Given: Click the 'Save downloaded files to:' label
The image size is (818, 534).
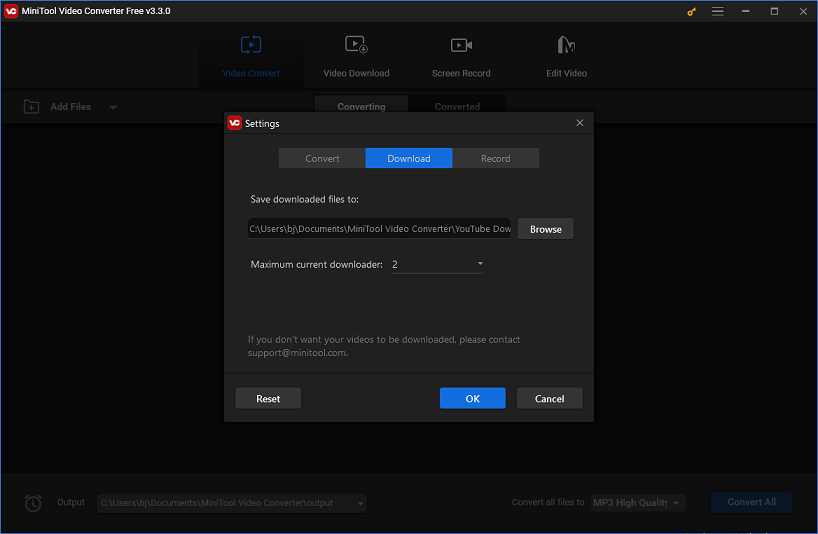Looking at the screenshot, I should coord(304,199).
